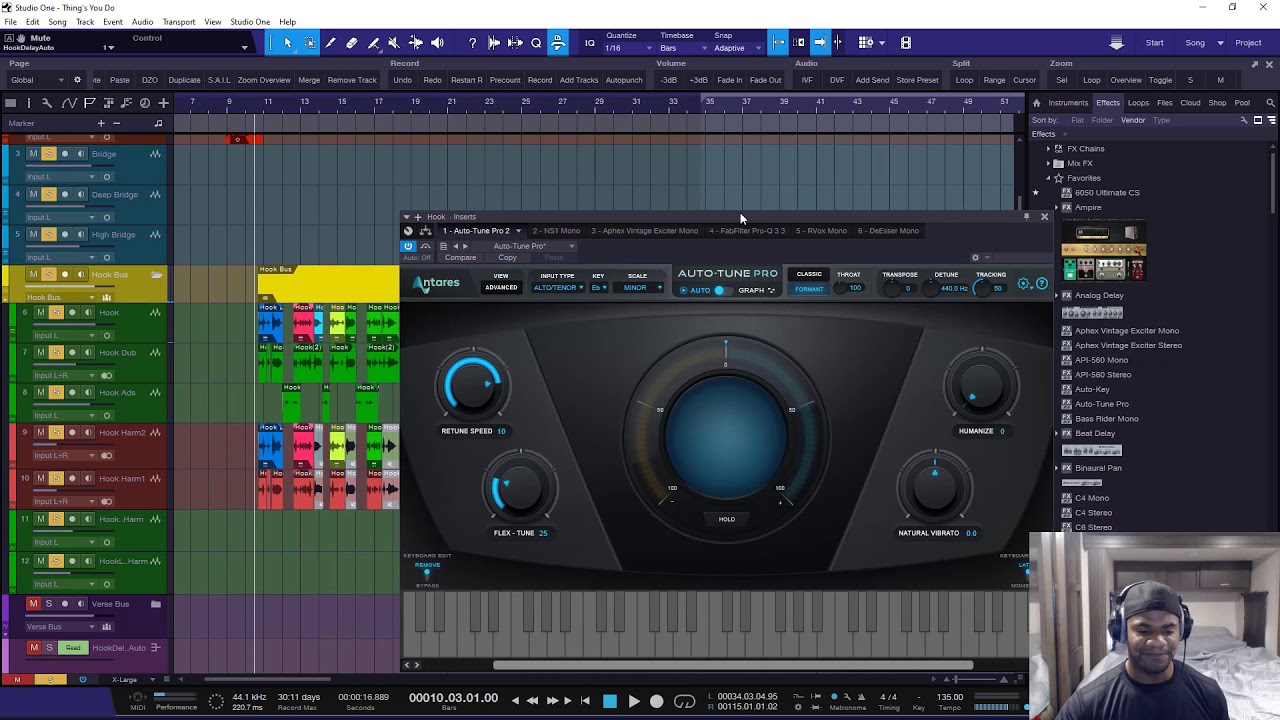
Task: Select the Bend tool
Action: coord(415,43)
